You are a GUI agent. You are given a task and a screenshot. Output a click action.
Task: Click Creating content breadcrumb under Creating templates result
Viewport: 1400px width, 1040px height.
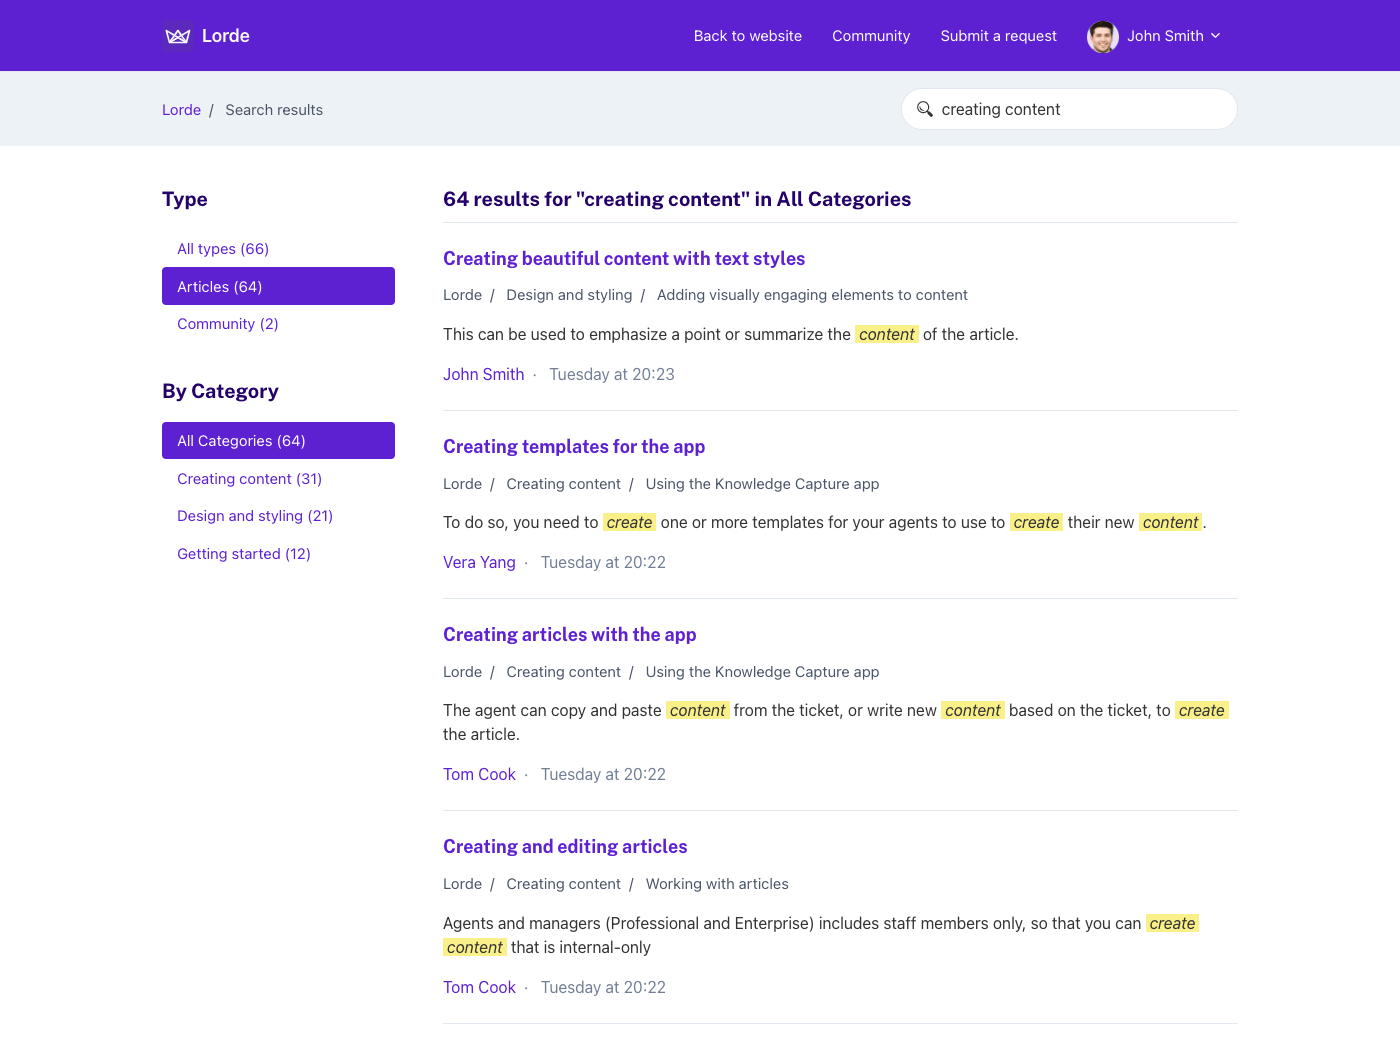tap(563, 484)
